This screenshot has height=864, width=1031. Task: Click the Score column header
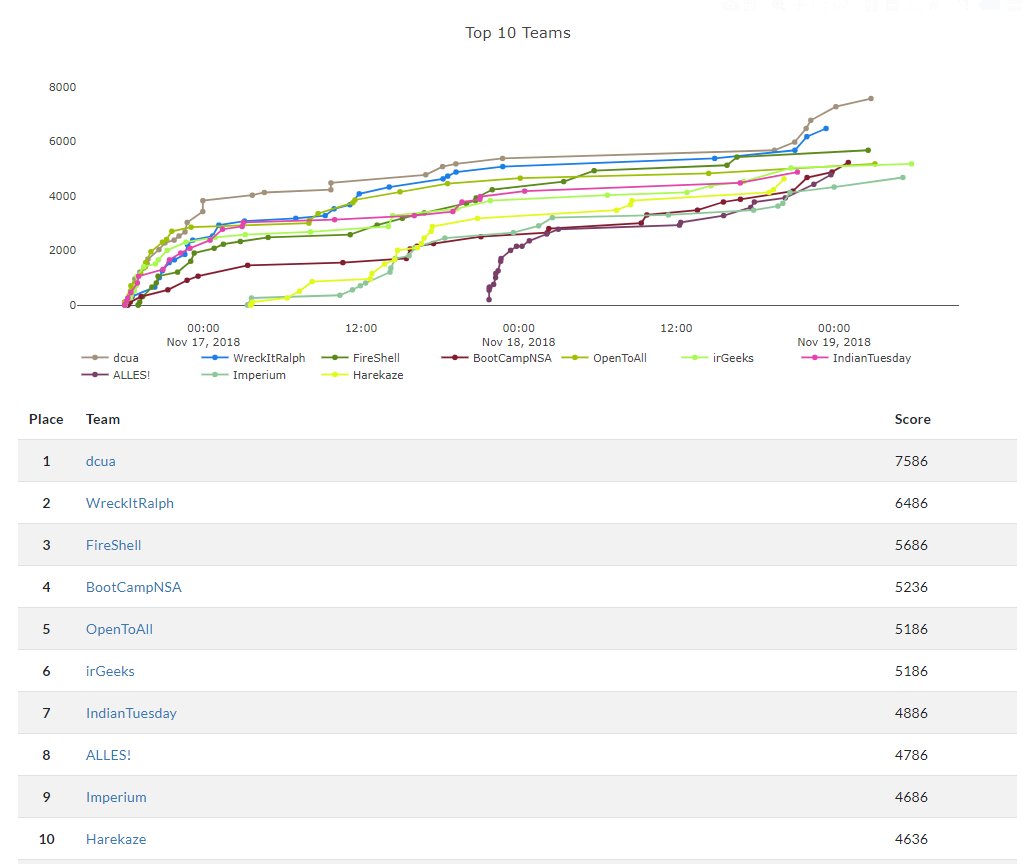(x=912, y=419)
